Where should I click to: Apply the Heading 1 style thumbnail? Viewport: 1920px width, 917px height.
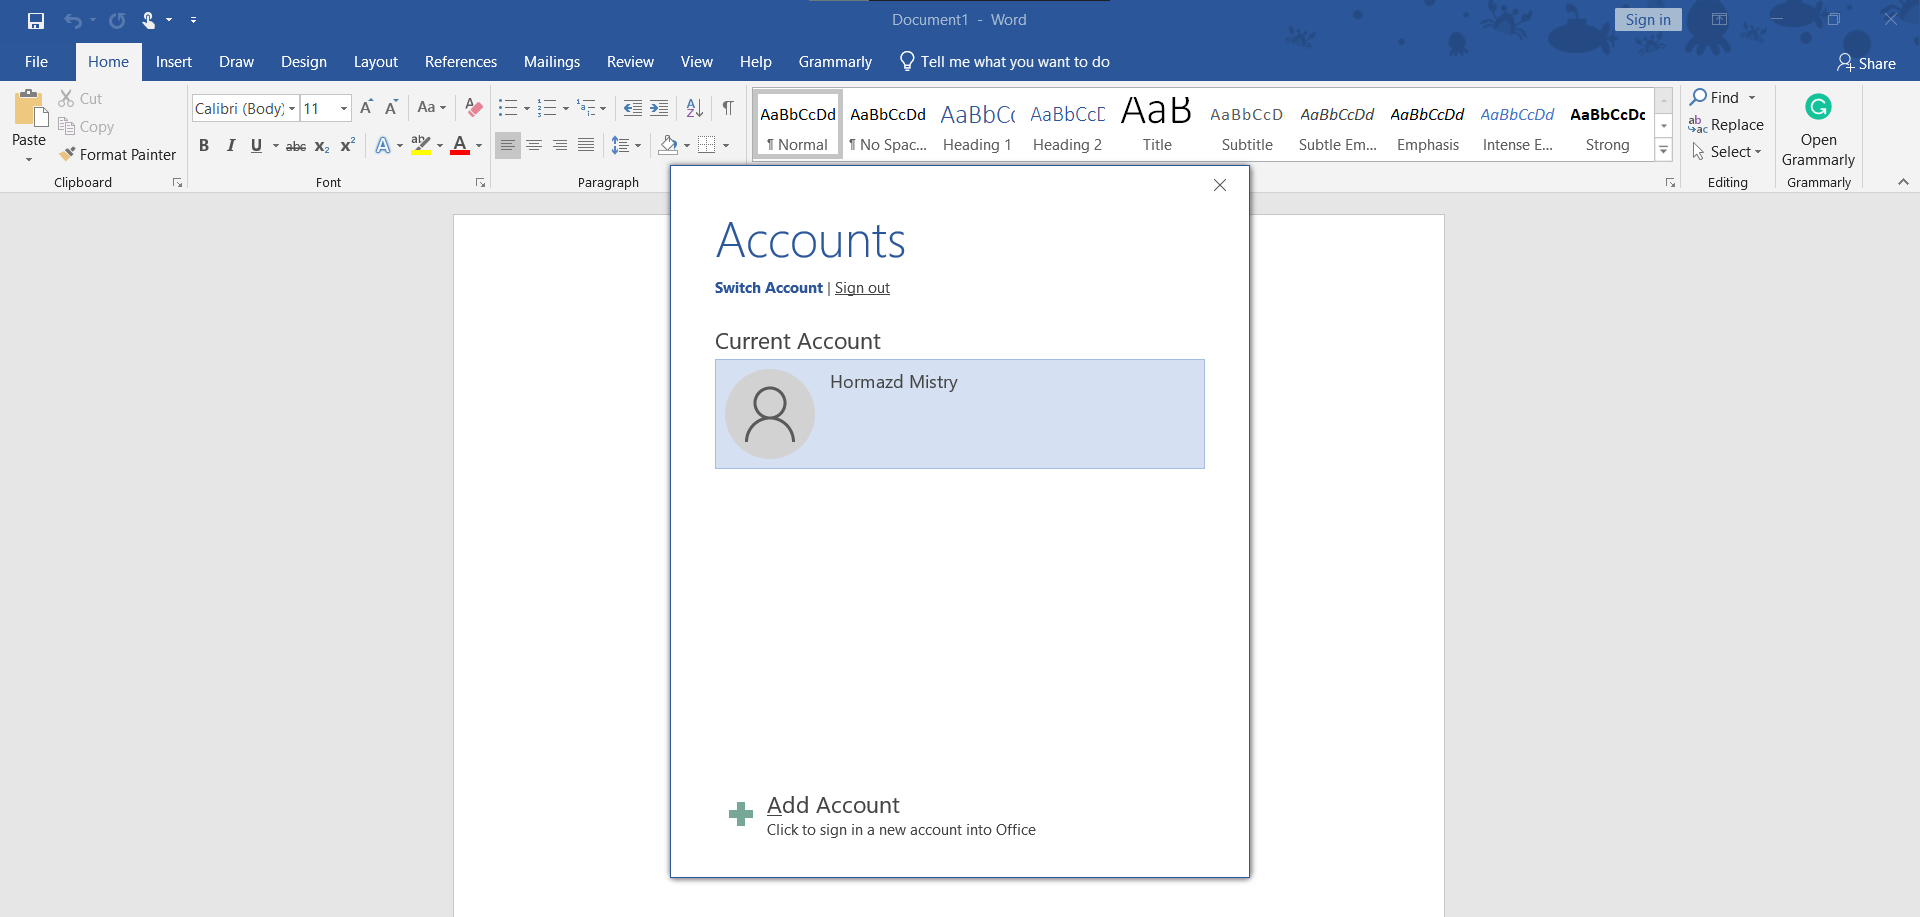coord(977,125)
